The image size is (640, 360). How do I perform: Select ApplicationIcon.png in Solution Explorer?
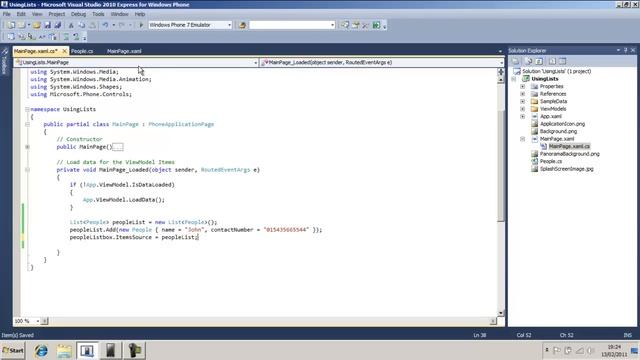(x=562, y=124)
